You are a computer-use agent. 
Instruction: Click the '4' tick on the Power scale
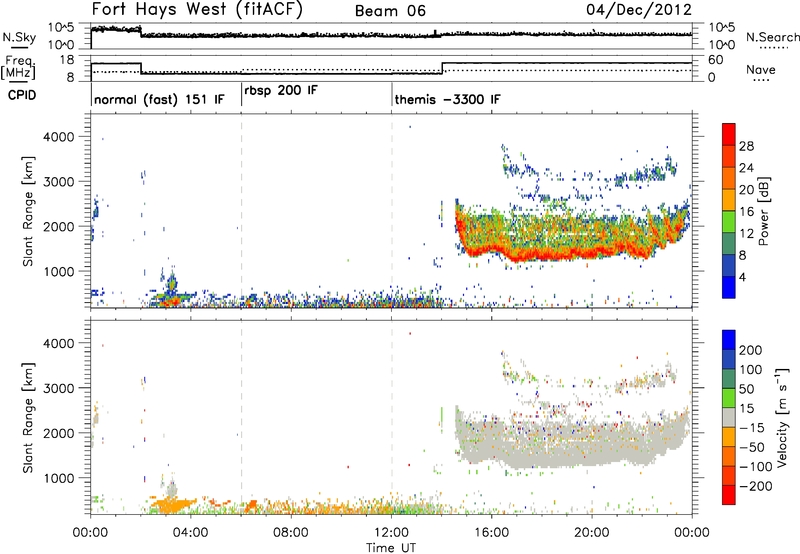743,277
